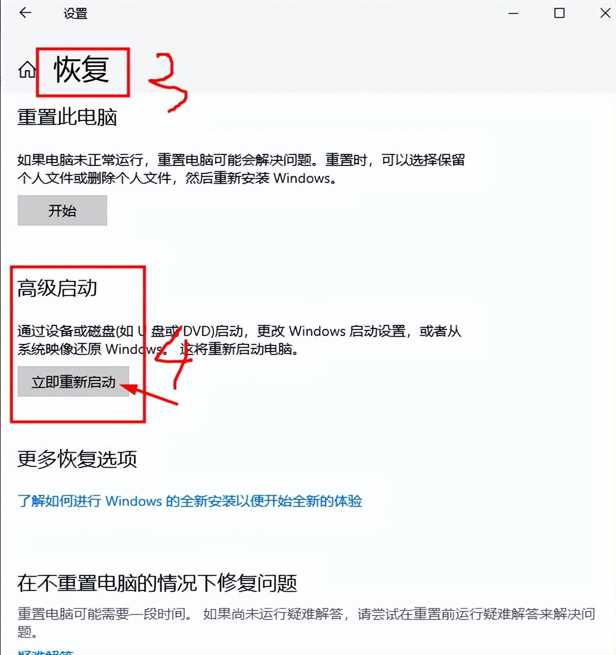Image resolution: width=616 pixels, height=655 pixels.
Task: Minimize the 设置 window
Action: click(513, 13)
